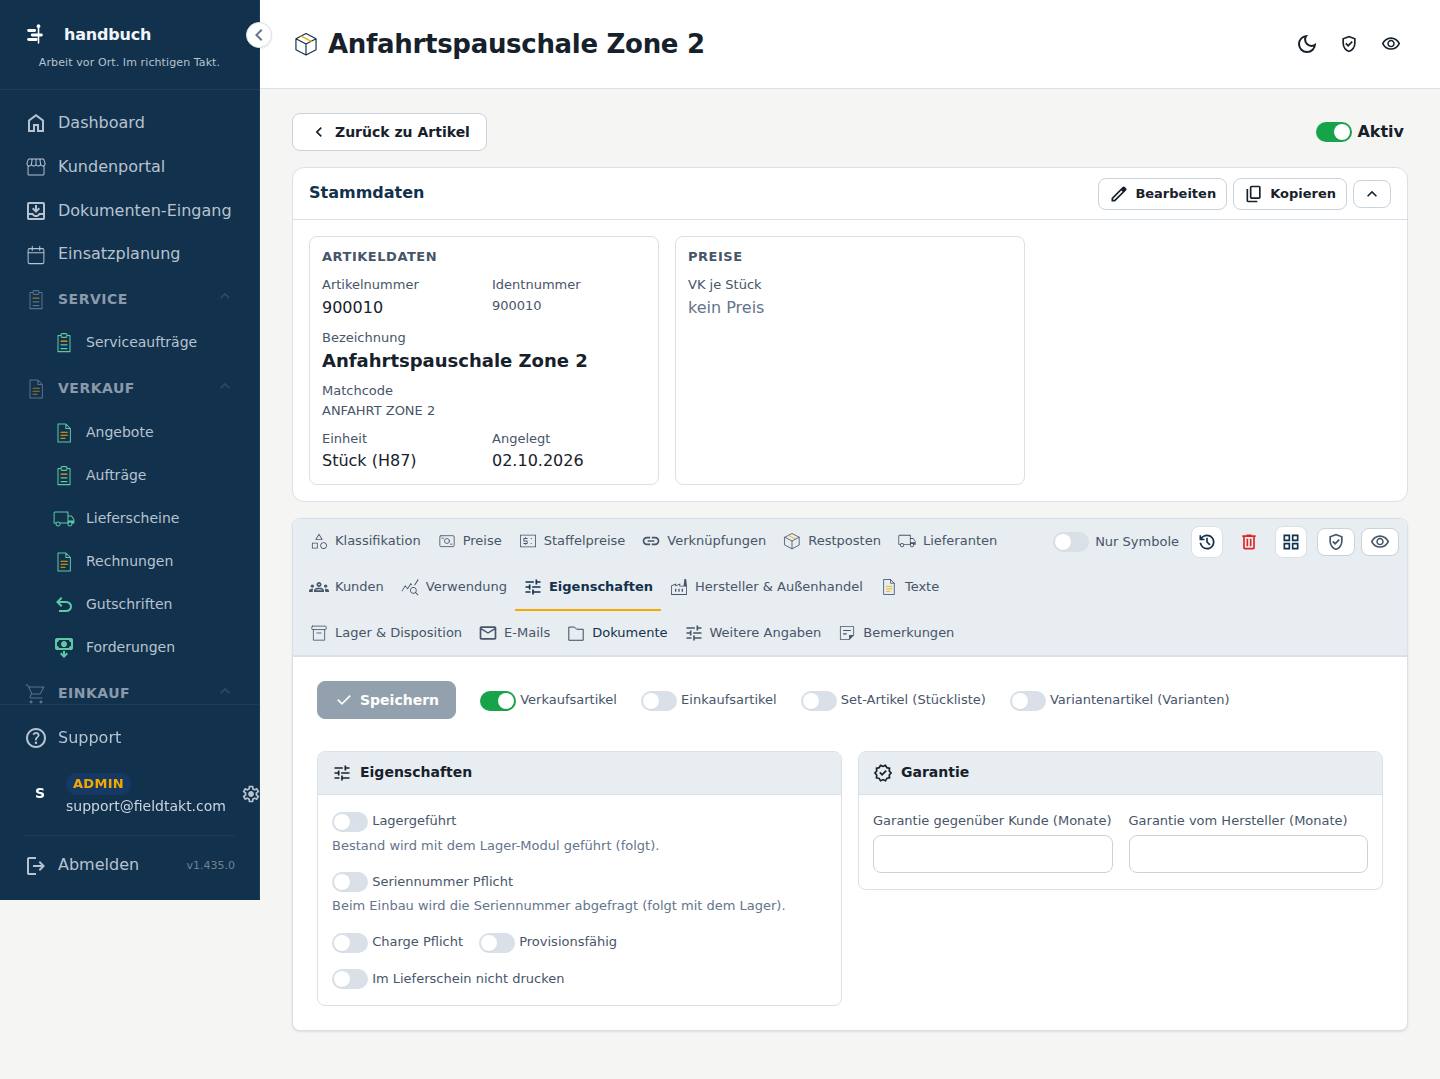The height and width of the screenshot is (1079, 1440).
Task: Click the Speichern button
Action: point(386,700)
